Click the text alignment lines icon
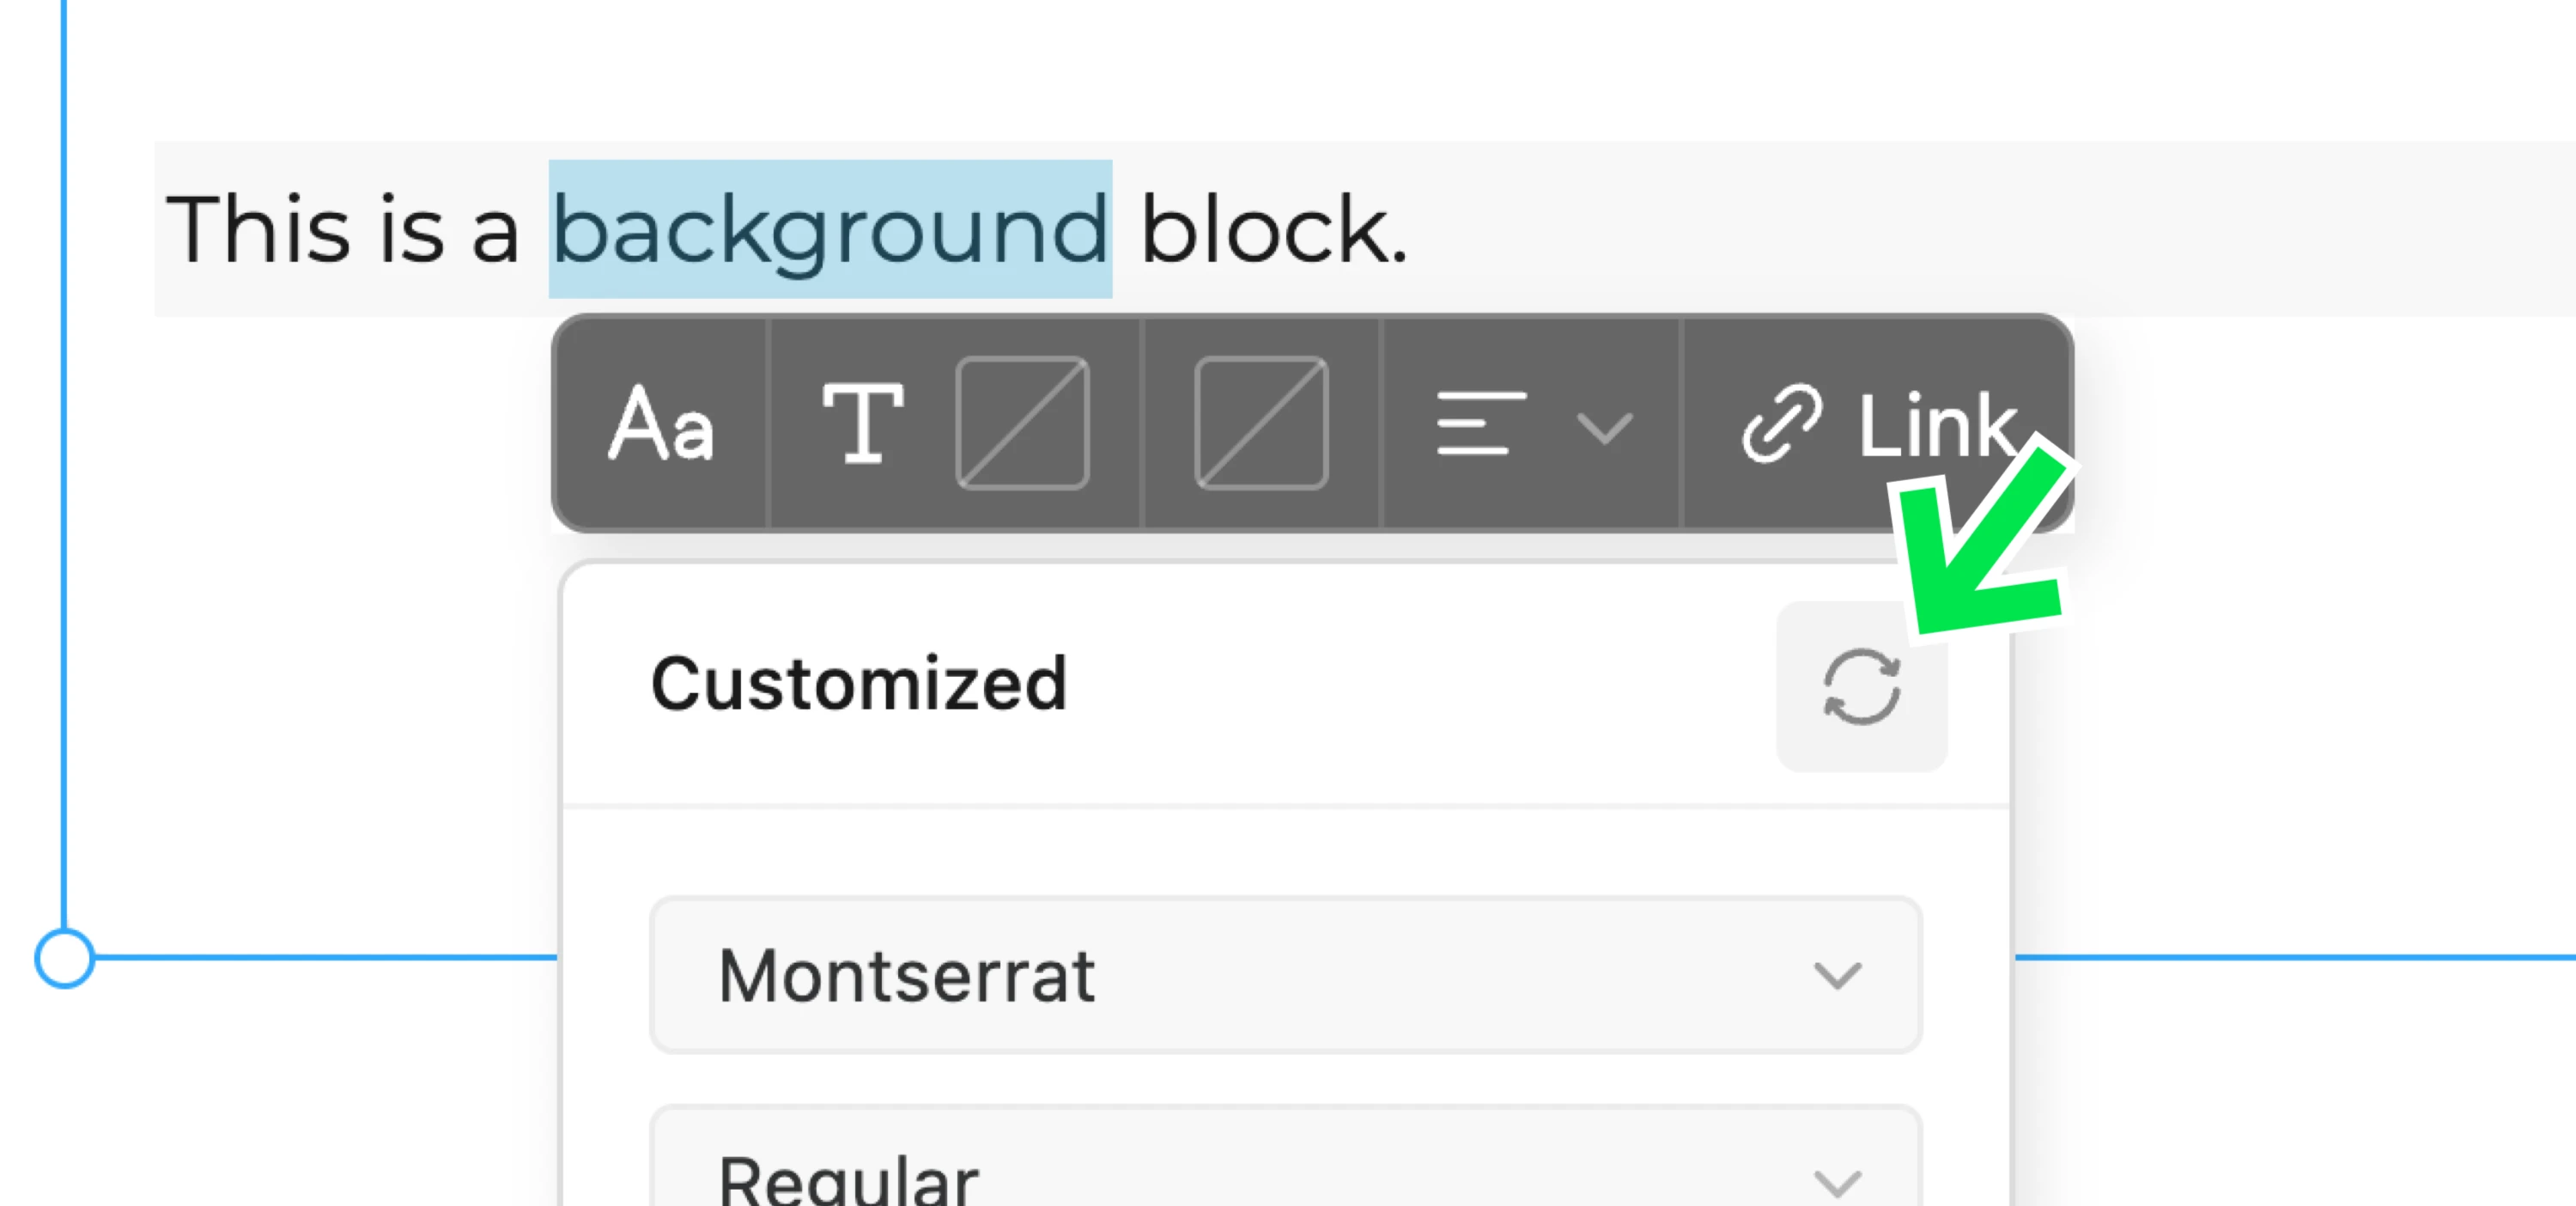This screenshot has height=1206, width=2576. 1481,424
